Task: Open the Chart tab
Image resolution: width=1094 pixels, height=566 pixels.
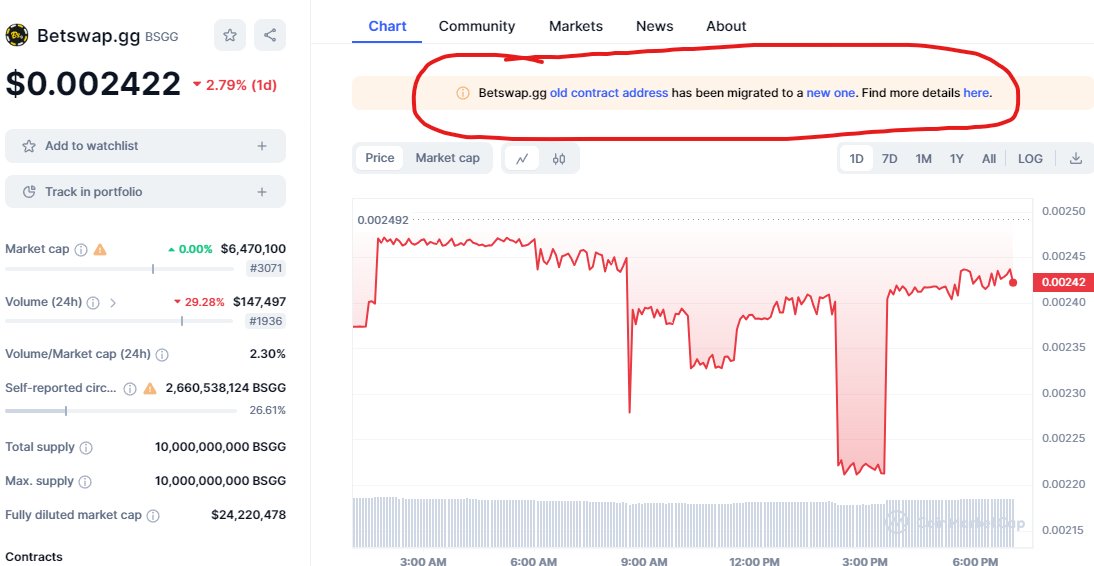Action: coord(387,27)
